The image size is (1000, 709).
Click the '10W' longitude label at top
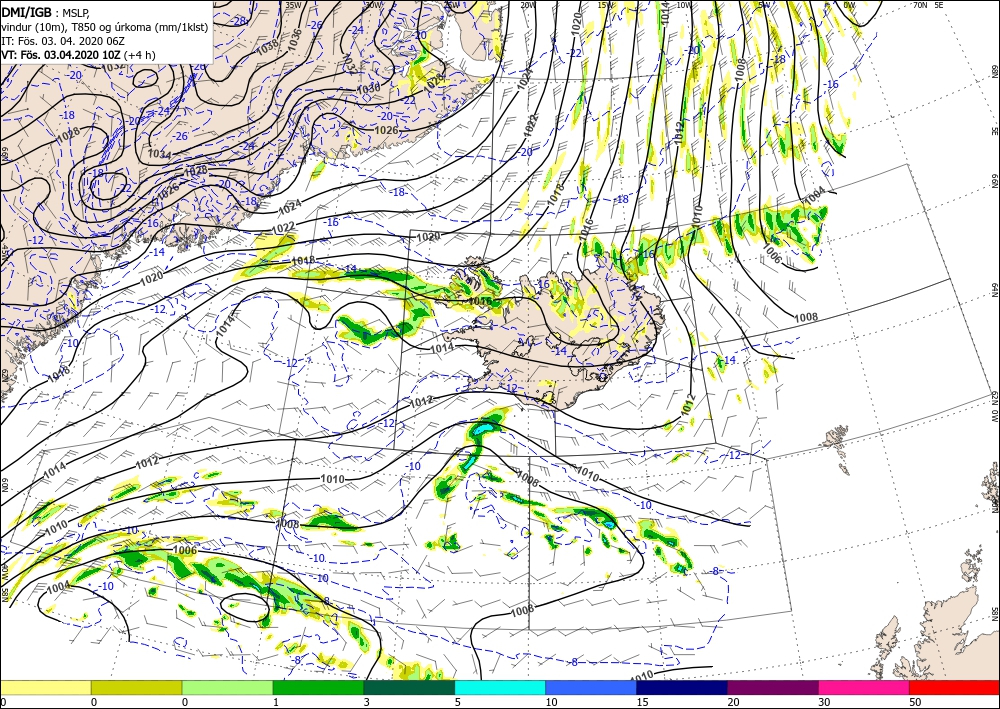684,5
